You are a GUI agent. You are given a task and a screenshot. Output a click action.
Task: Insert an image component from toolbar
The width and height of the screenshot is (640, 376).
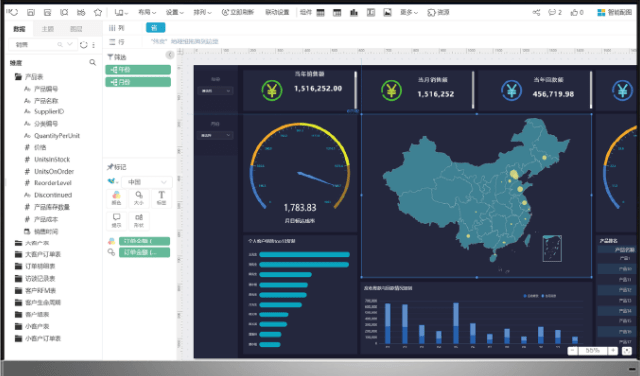(387, 13)
